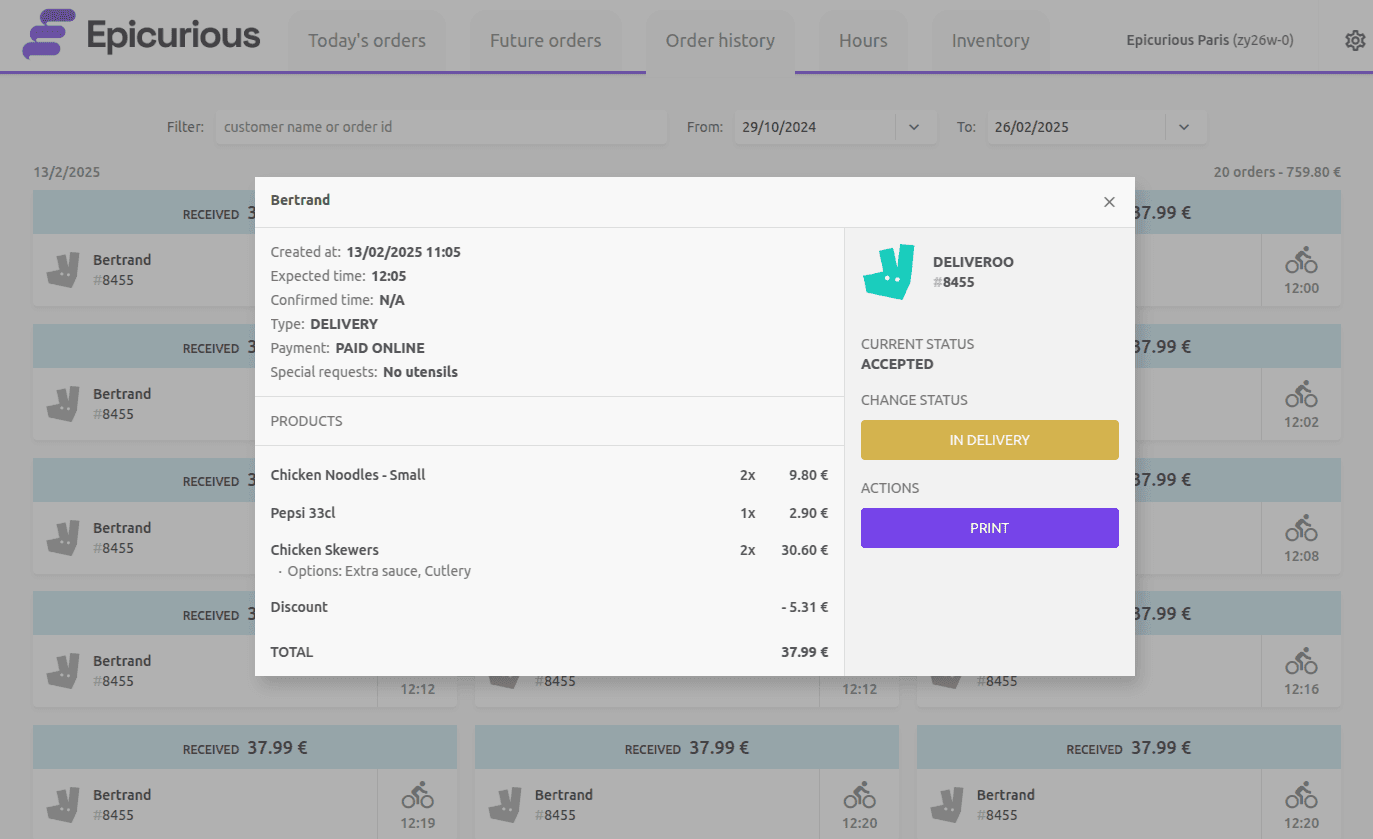The height and width of the screenshot is (839, 1373).
Task: Close the Bertrand order dialog
Action: pyautogui.click(x=1109, y=202)
